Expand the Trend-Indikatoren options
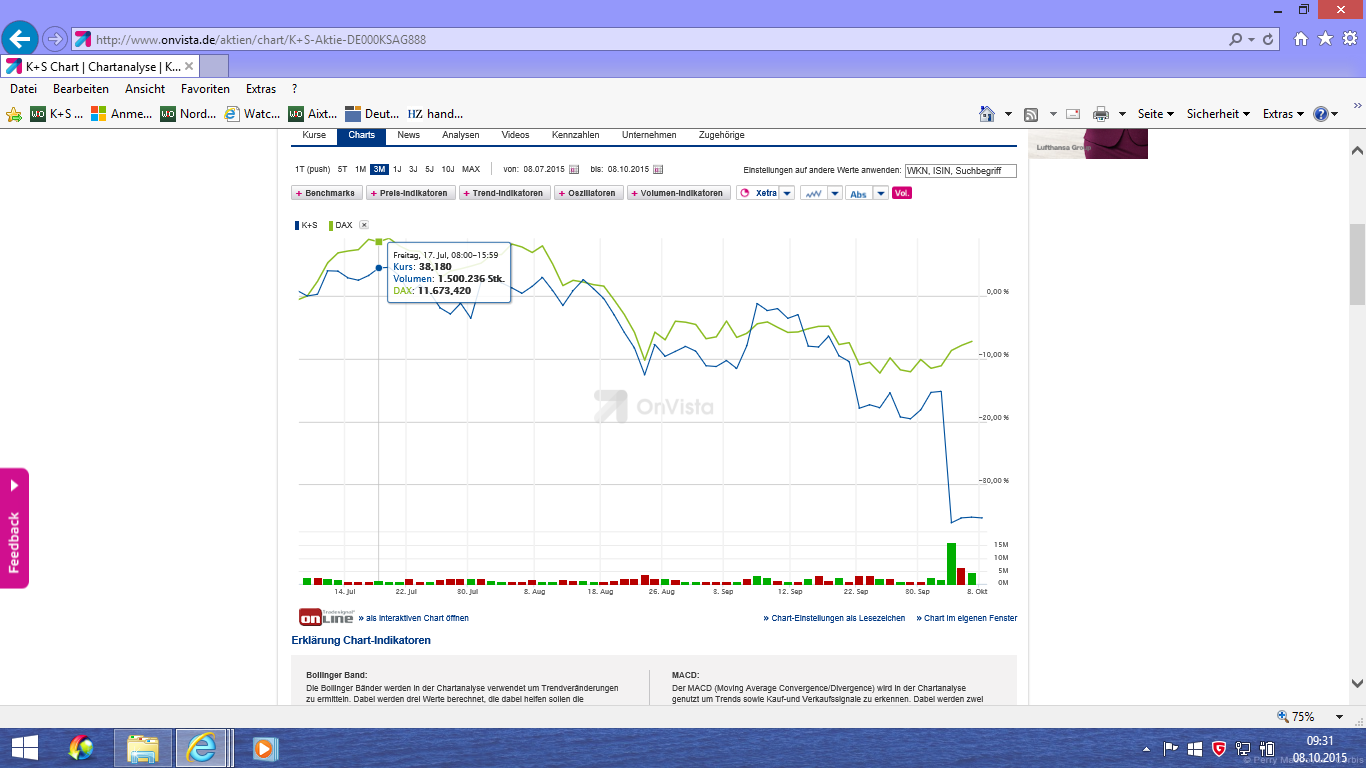Viewport: 1366px width, 768px height. click(505, 193)
